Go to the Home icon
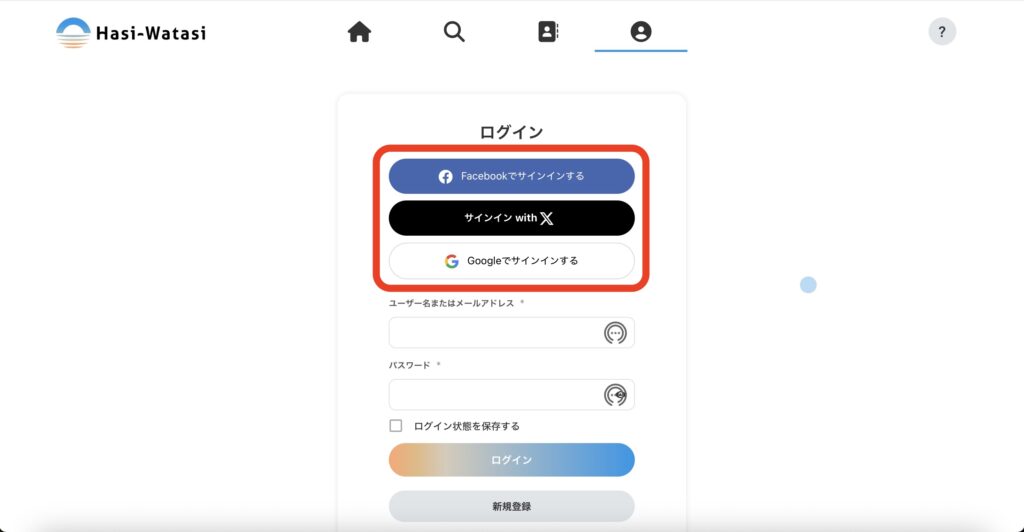The width and height of the screenshot is (1024, 532). pyautogui.click(x=359, y=31)
